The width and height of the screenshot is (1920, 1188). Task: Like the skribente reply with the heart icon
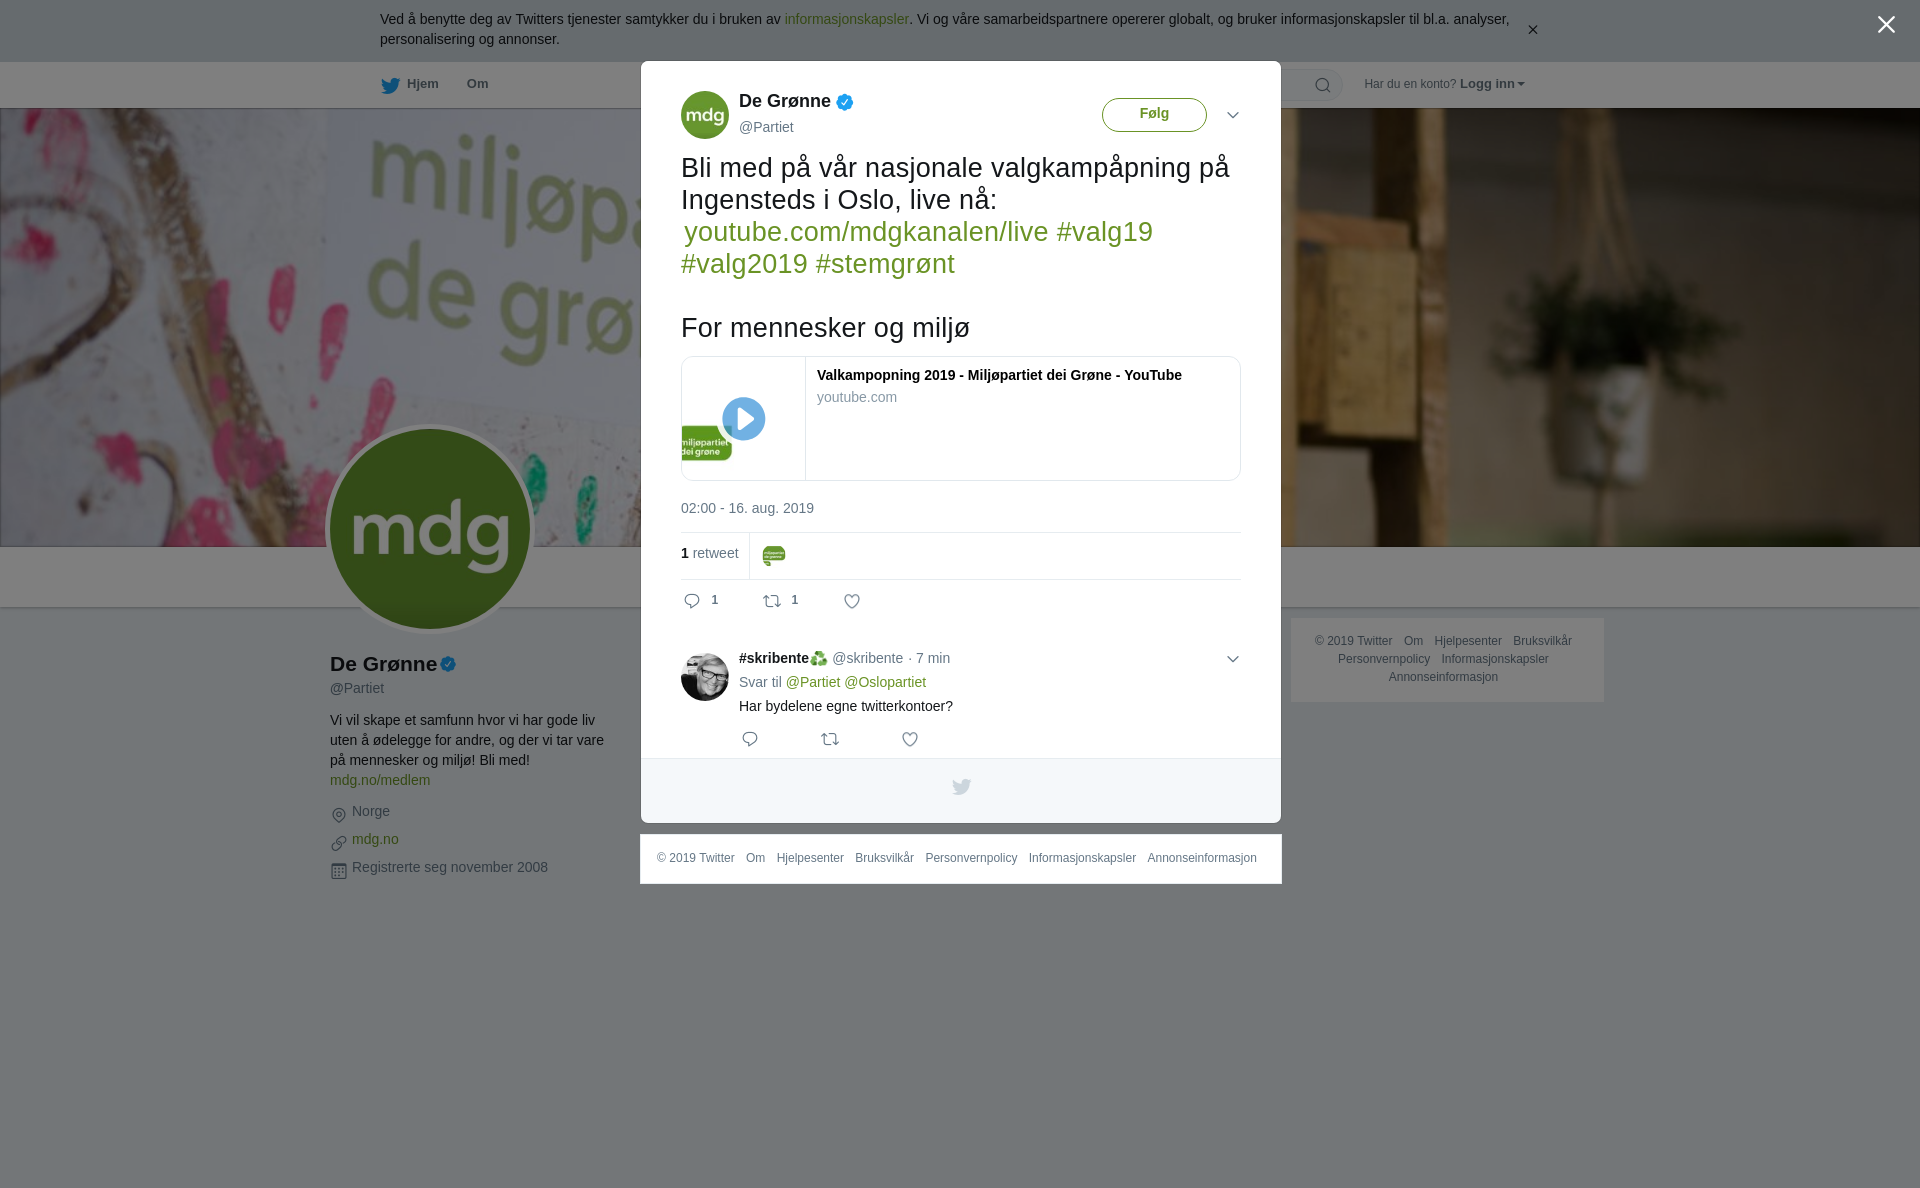click(910, 739)
